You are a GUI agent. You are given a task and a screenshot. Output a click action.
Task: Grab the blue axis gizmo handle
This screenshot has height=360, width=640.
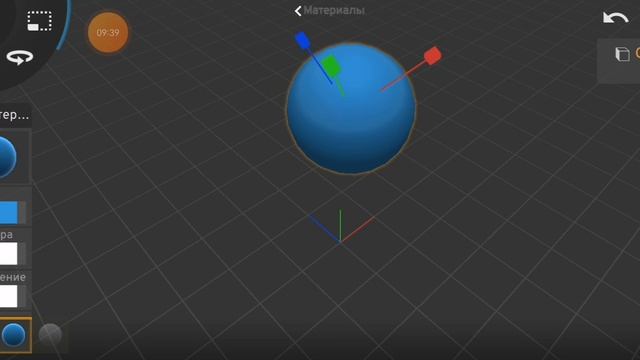[x=302, y=40]
